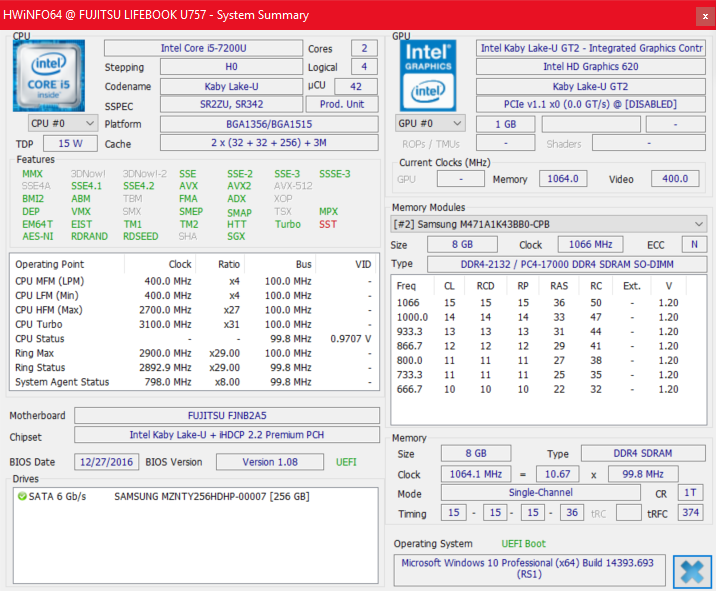Click the Windows 10 Professional OS field

[x=528, y=569]
